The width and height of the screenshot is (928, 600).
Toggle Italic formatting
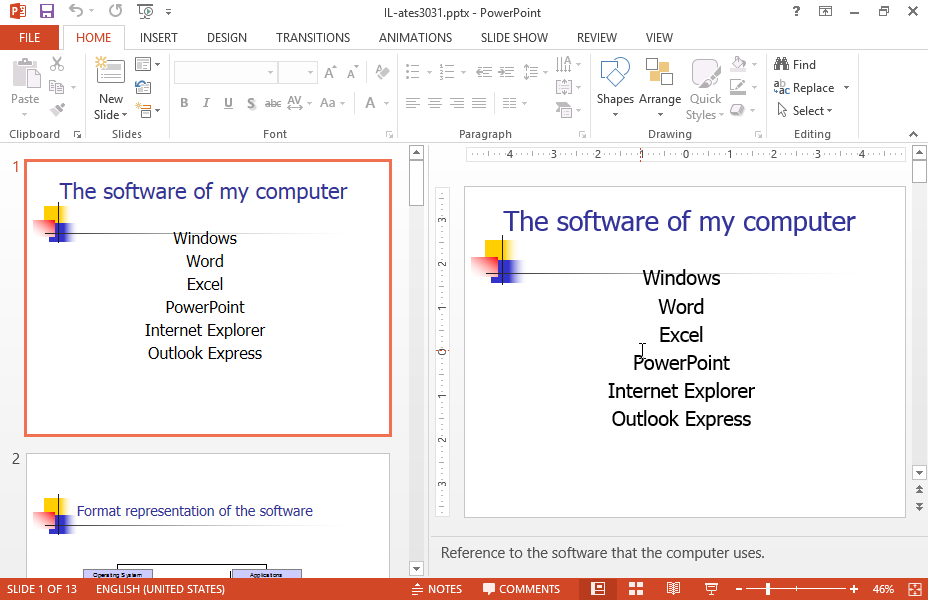[206, 103]
